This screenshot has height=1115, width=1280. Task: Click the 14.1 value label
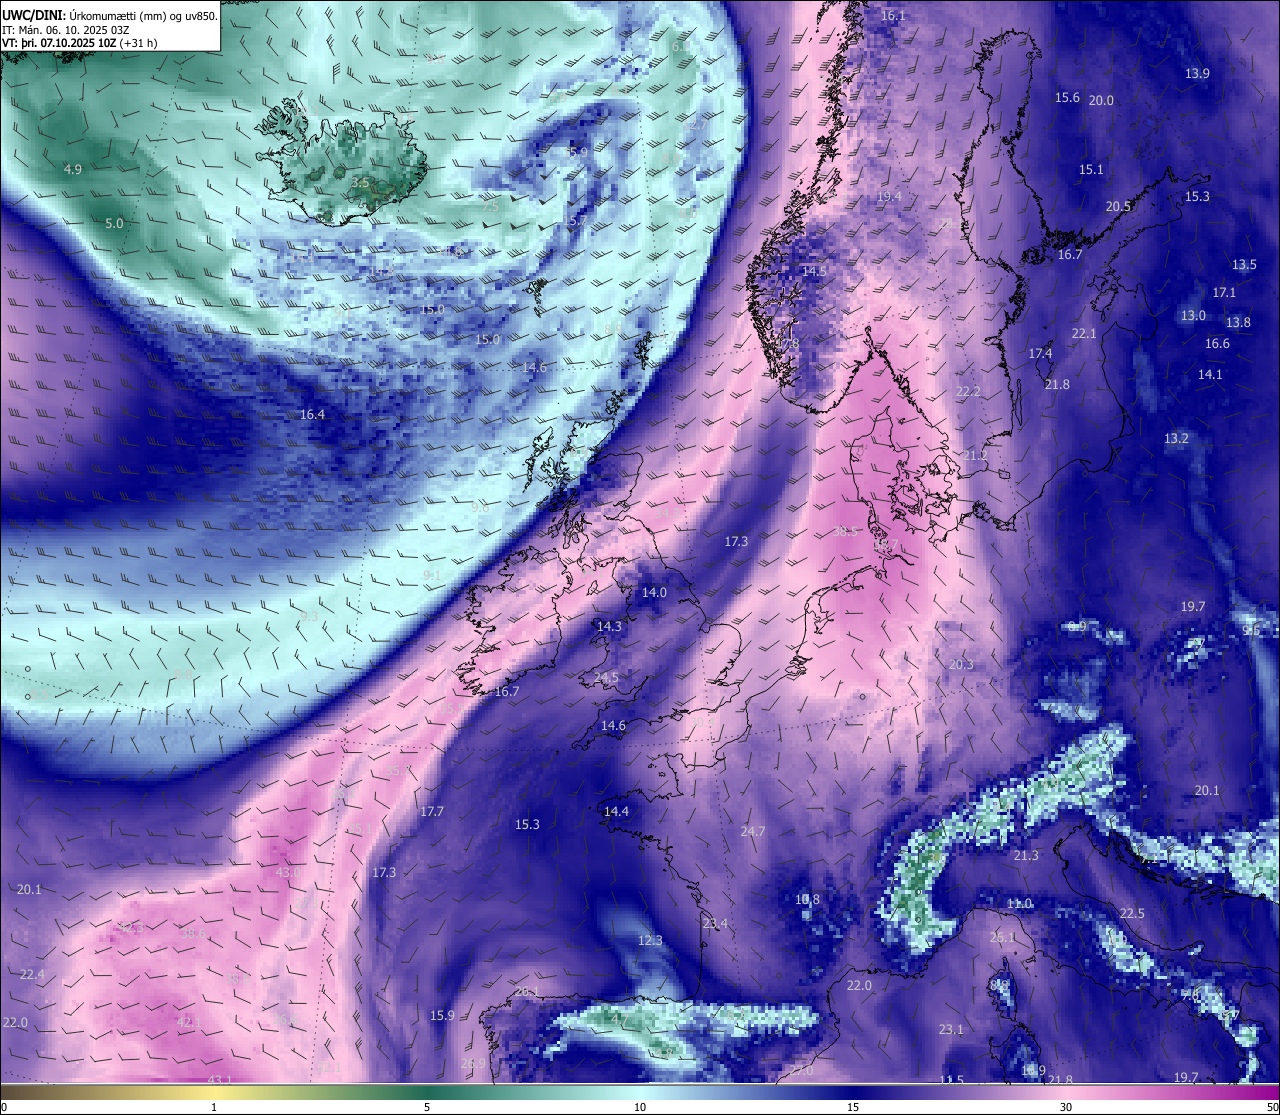click(x=1210, y=374)
